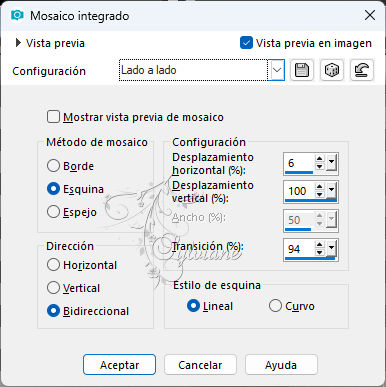Screen dimensions: 386x387
Task: Open slider dropdown for horizontal displacement
Action: tap(331, 162)
